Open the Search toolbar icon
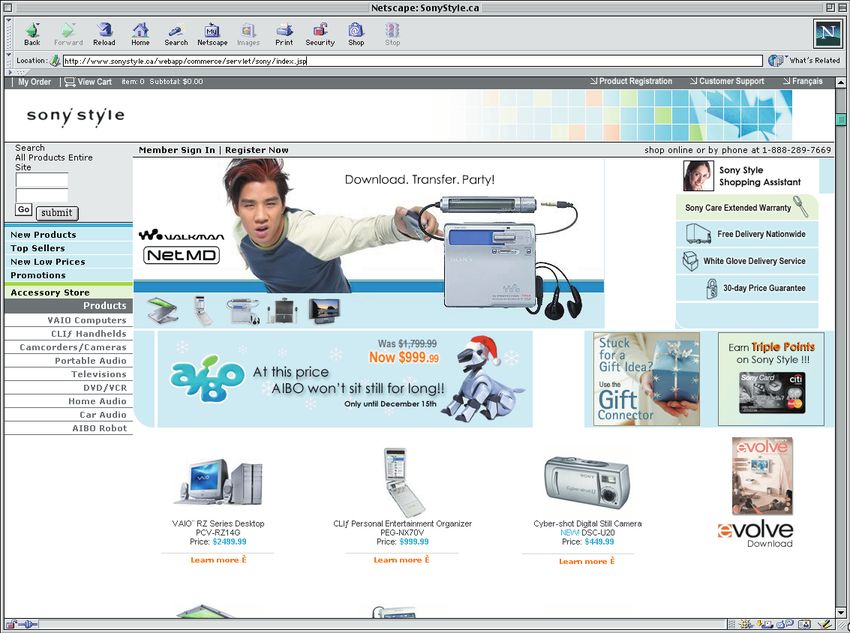850x633 pixels. (x=176, y=34)
